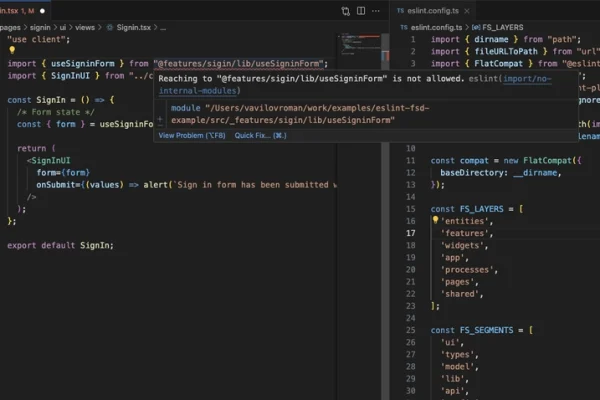The width and height of the screenshot is (600, 400).
Task: Close the eslint.config.ts tab
Action: coord(467,11)
